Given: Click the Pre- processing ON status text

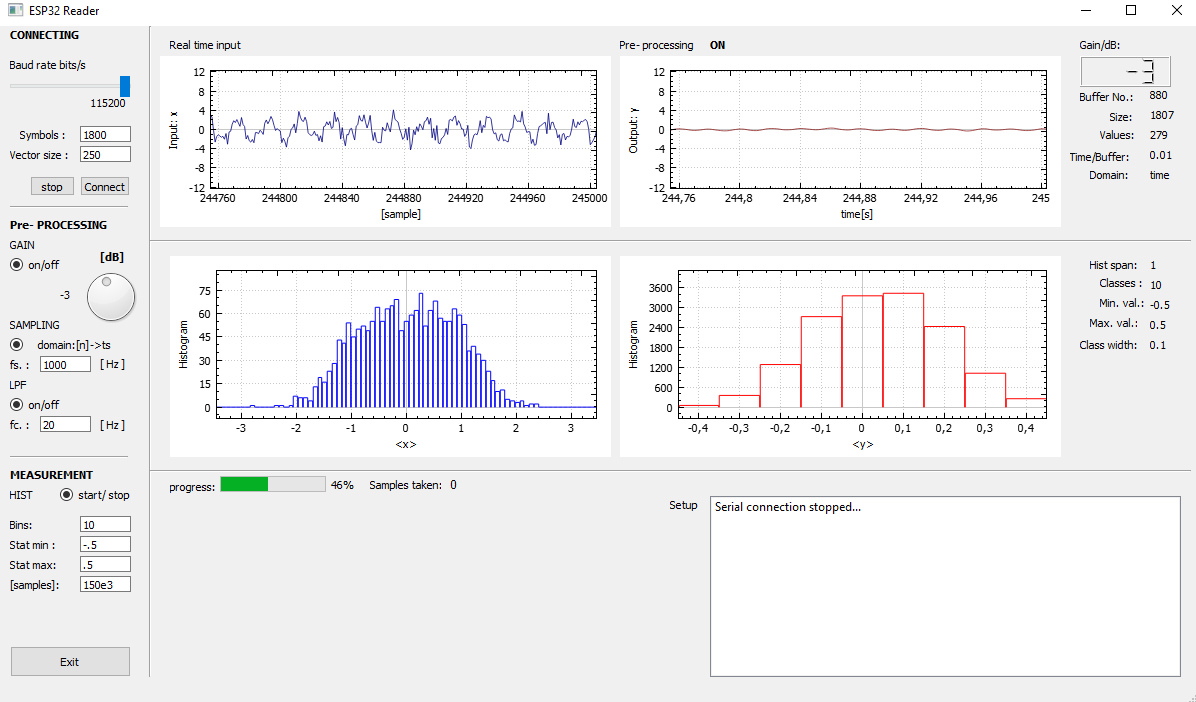Looking at the screenshot, I should pyautogui.click(x=718, y=45).
